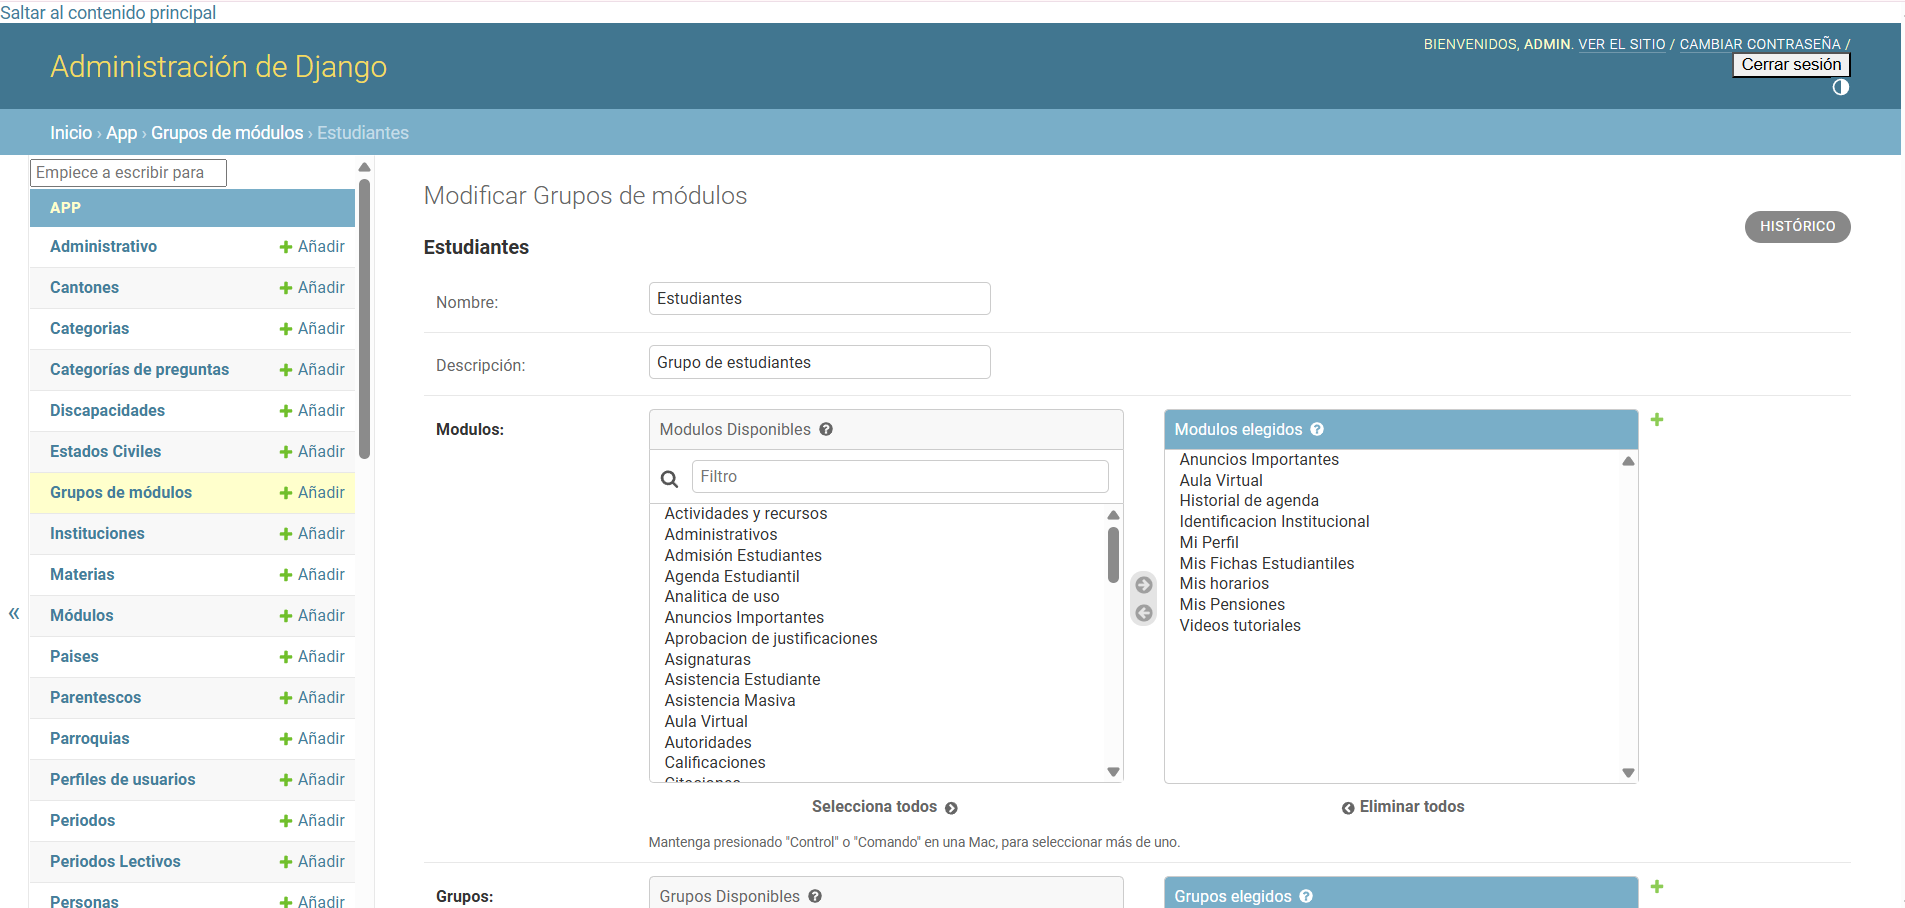Image resolution: width=1905 pixels, height=908 pixels.
Task: Click the HISTÓRICO button
Action: 1797,226
